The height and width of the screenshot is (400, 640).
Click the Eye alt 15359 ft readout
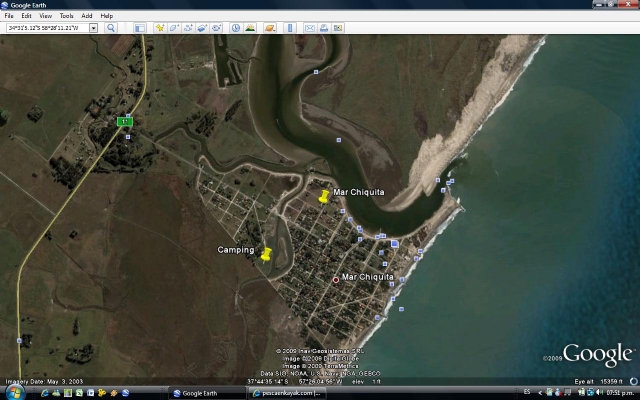click(599, 382)
